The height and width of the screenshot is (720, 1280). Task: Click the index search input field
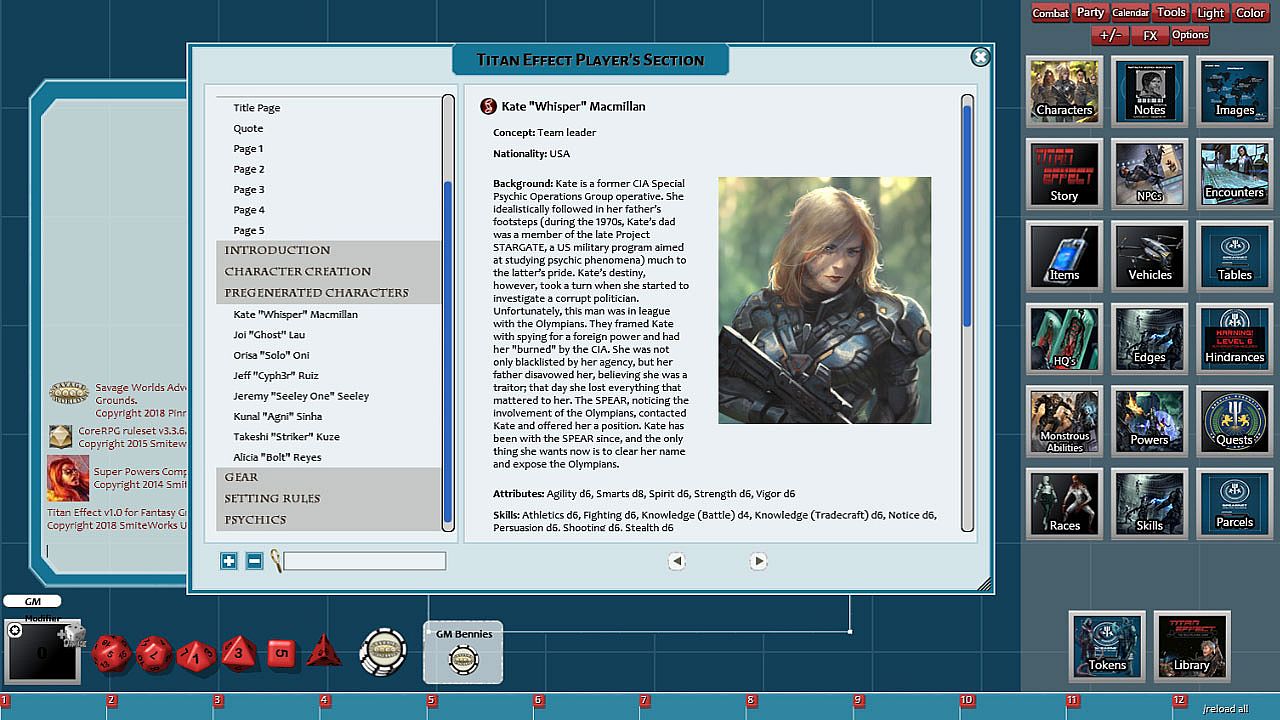coord(365,561)
